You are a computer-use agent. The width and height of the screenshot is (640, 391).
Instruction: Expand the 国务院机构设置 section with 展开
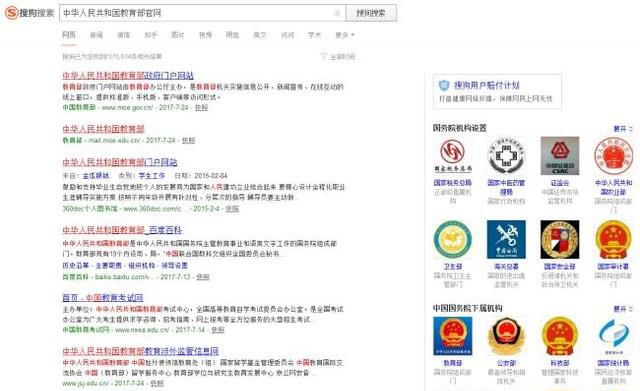pyautogui.click(x=623, y=129)
